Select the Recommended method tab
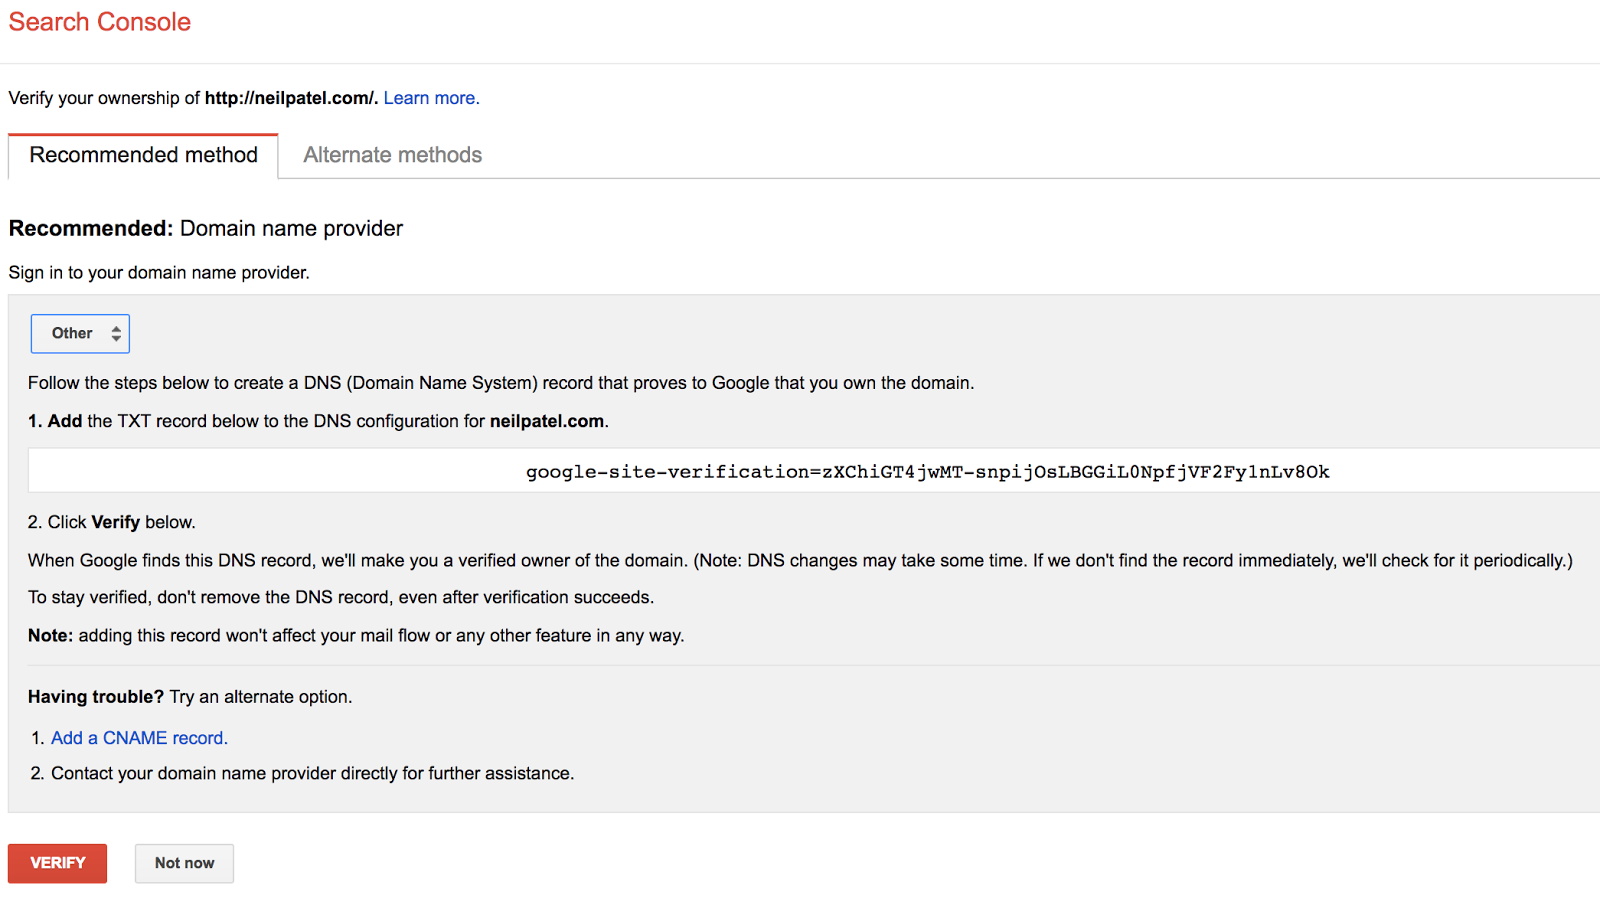The height and width of the screenshot is (905, 1600). pyautogui.click(x=143, y=156)
